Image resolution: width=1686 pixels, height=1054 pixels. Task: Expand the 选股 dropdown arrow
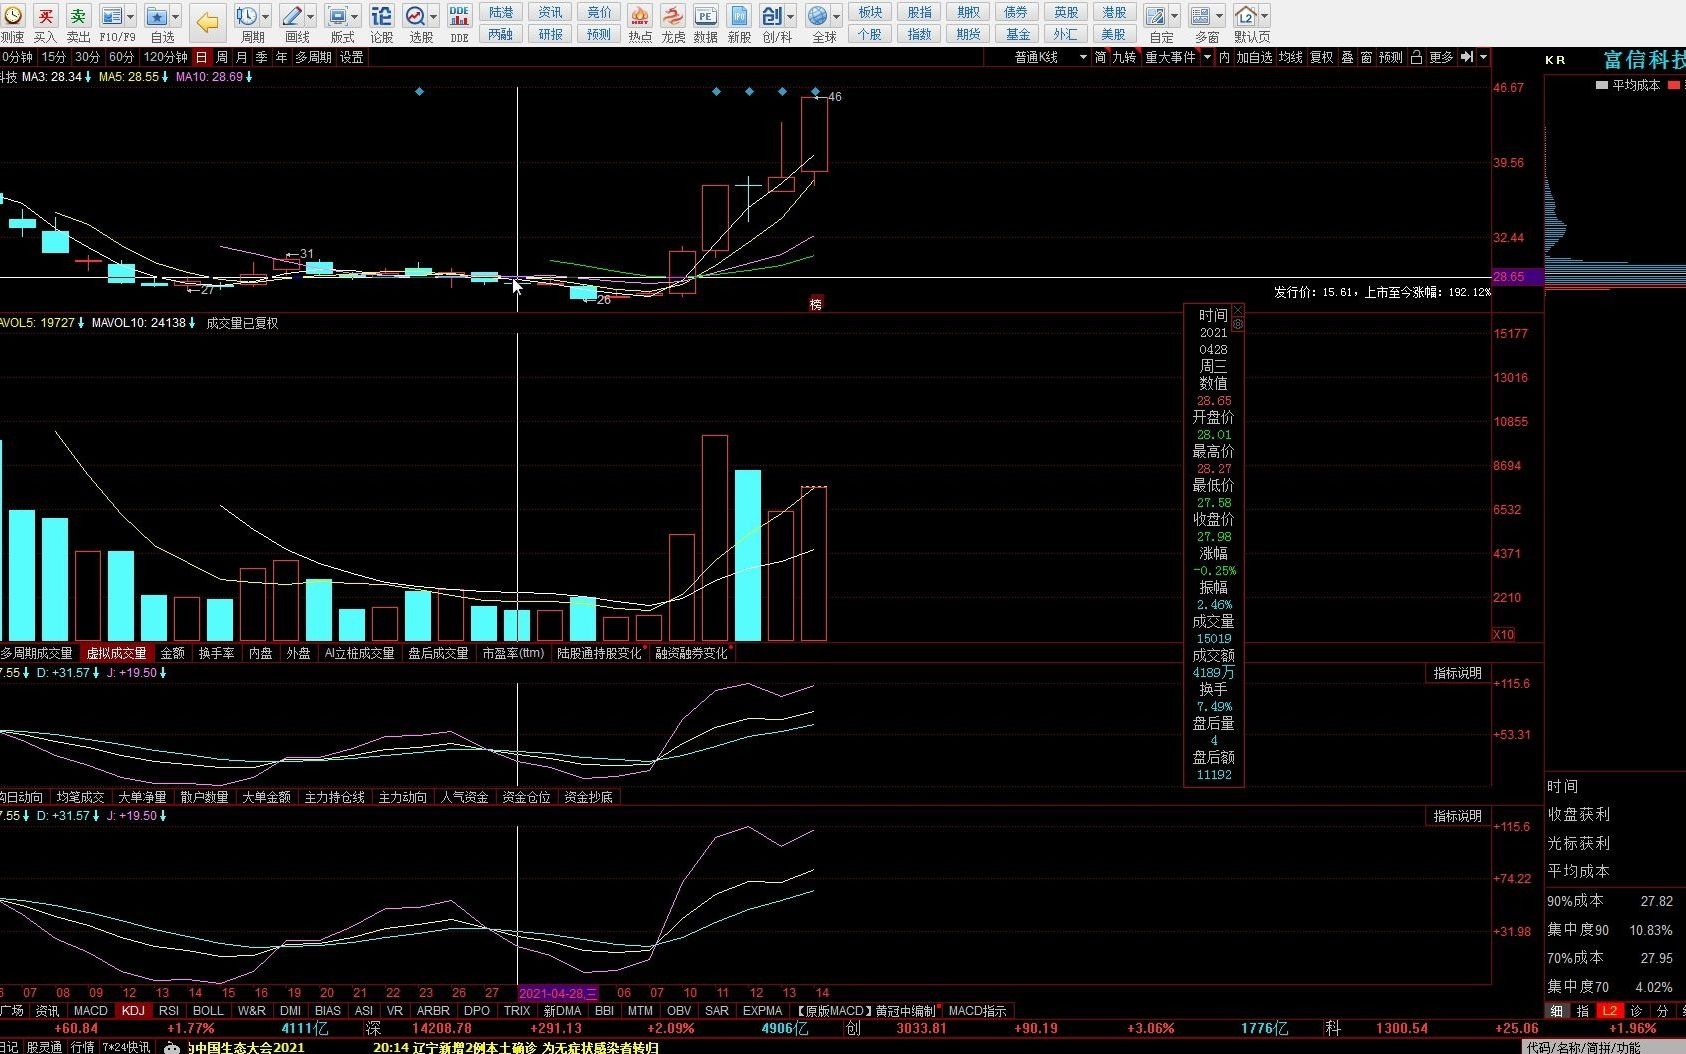tap(434, 16)
